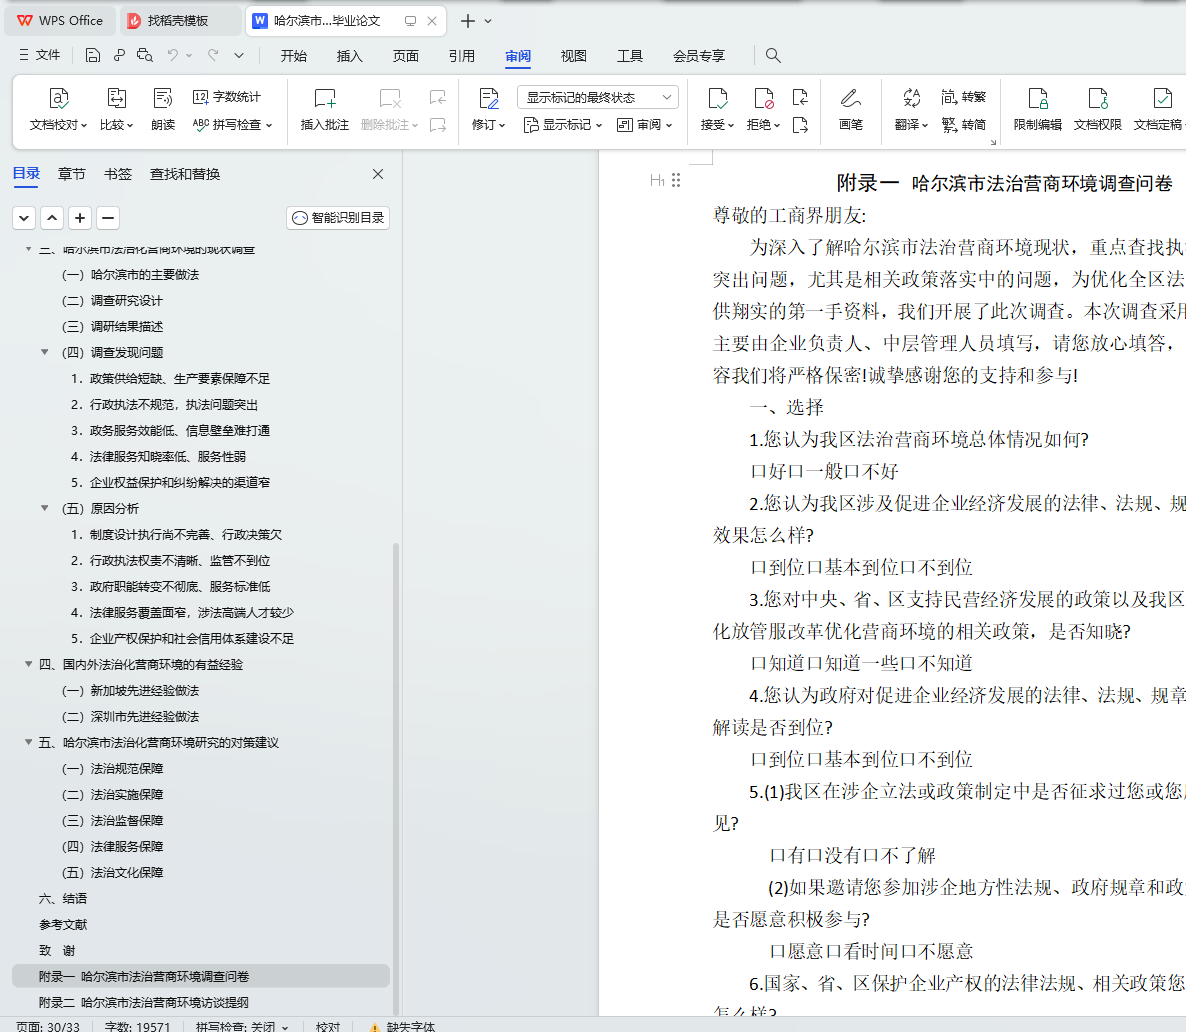Open search with the magnifier icon

[772, 55]
